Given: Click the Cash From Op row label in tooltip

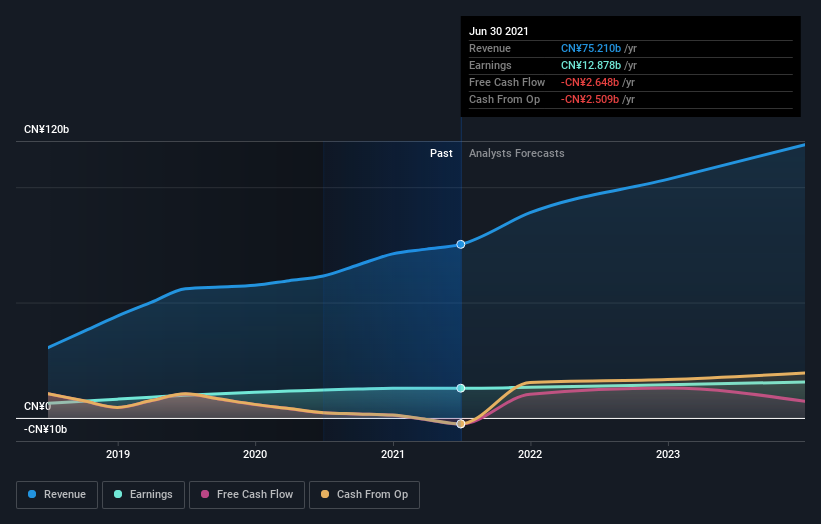Looking at the screenshot, I should tap(504, 99).
